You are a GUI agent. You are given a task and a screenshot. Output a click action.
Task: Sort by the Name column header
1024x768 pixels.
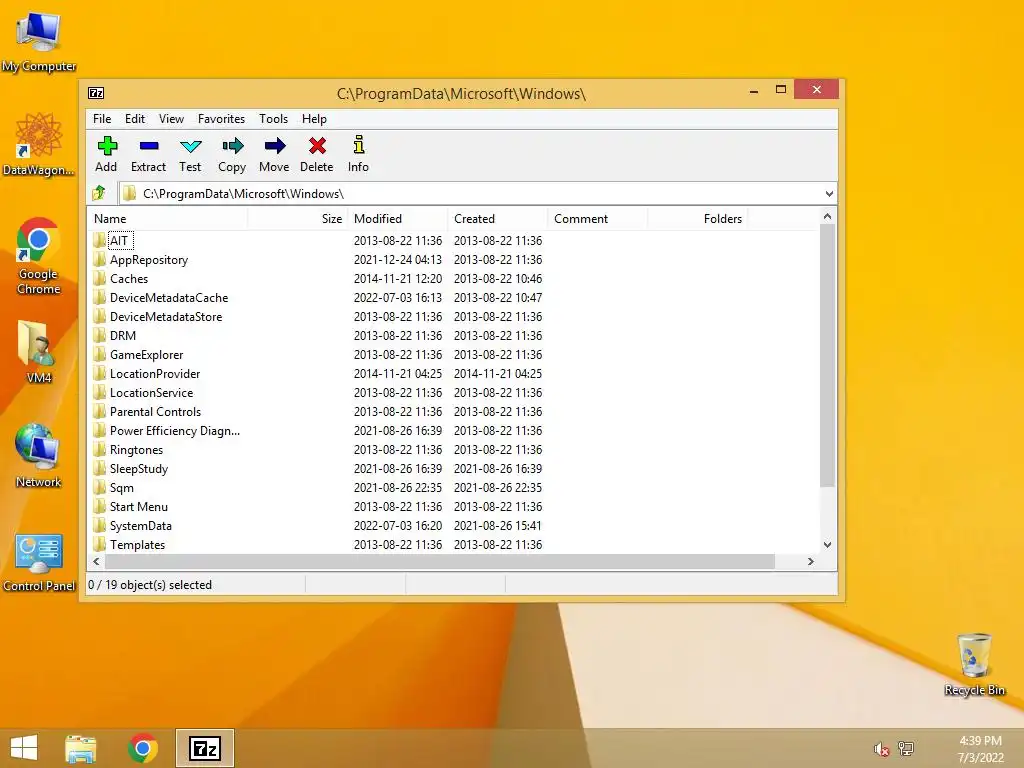[167, 219]
